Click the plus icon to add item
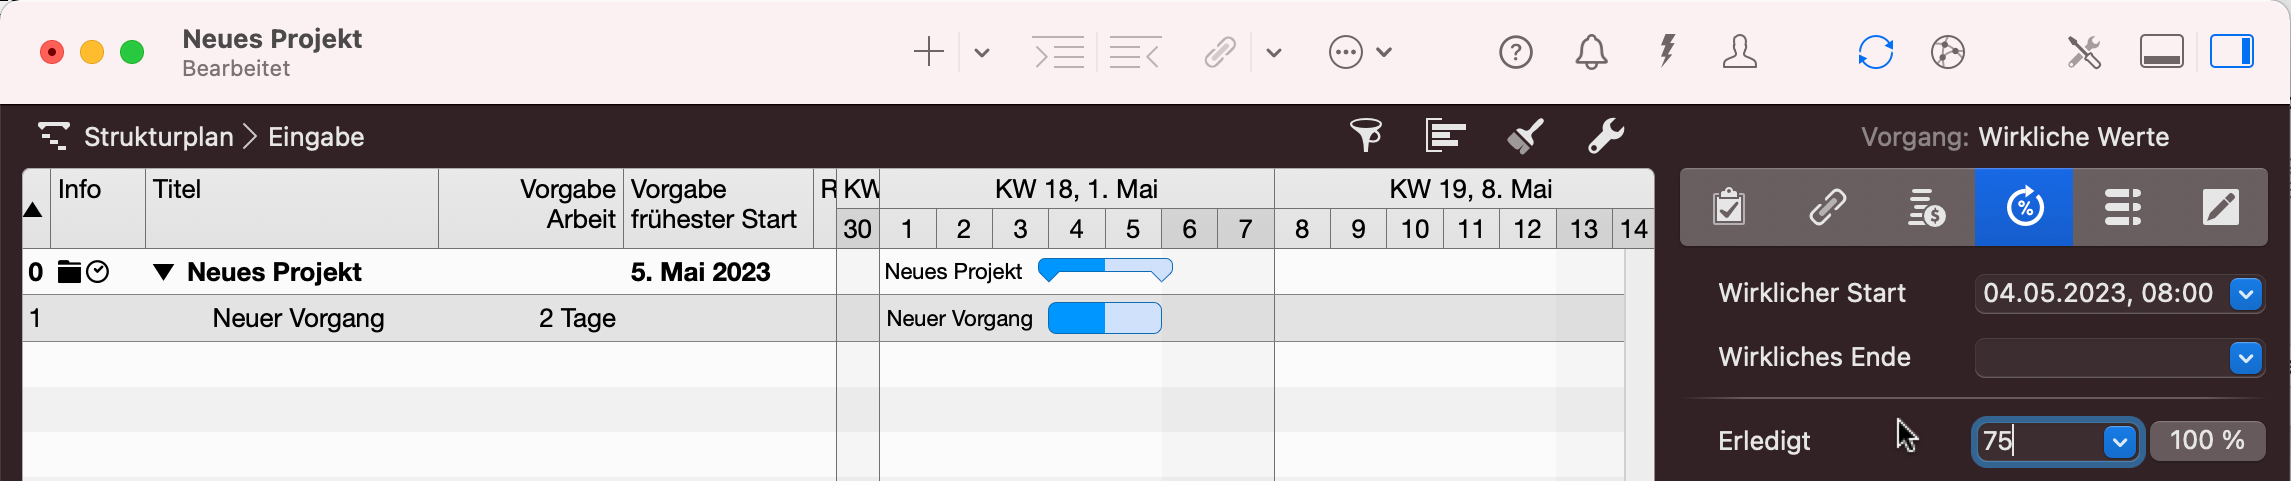The width and height of the screenshot is (2291, 481). tap(928, 52)
